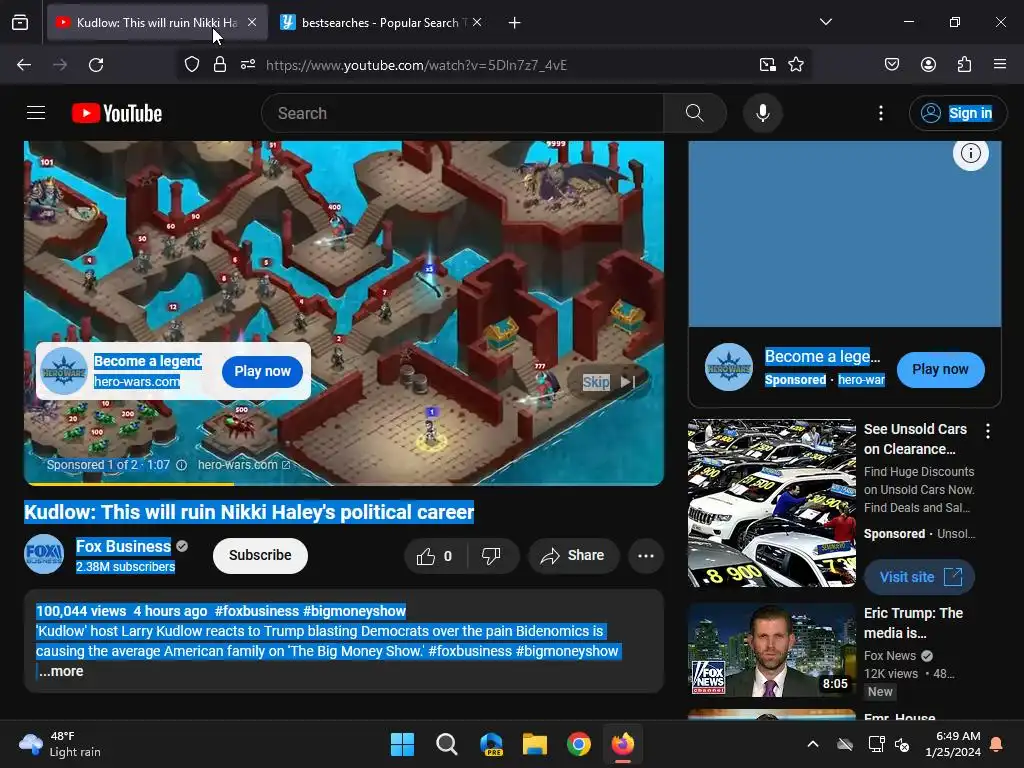Like the video with thumbs up
The height and width of the screenshot is (768, 1024).
436,556
